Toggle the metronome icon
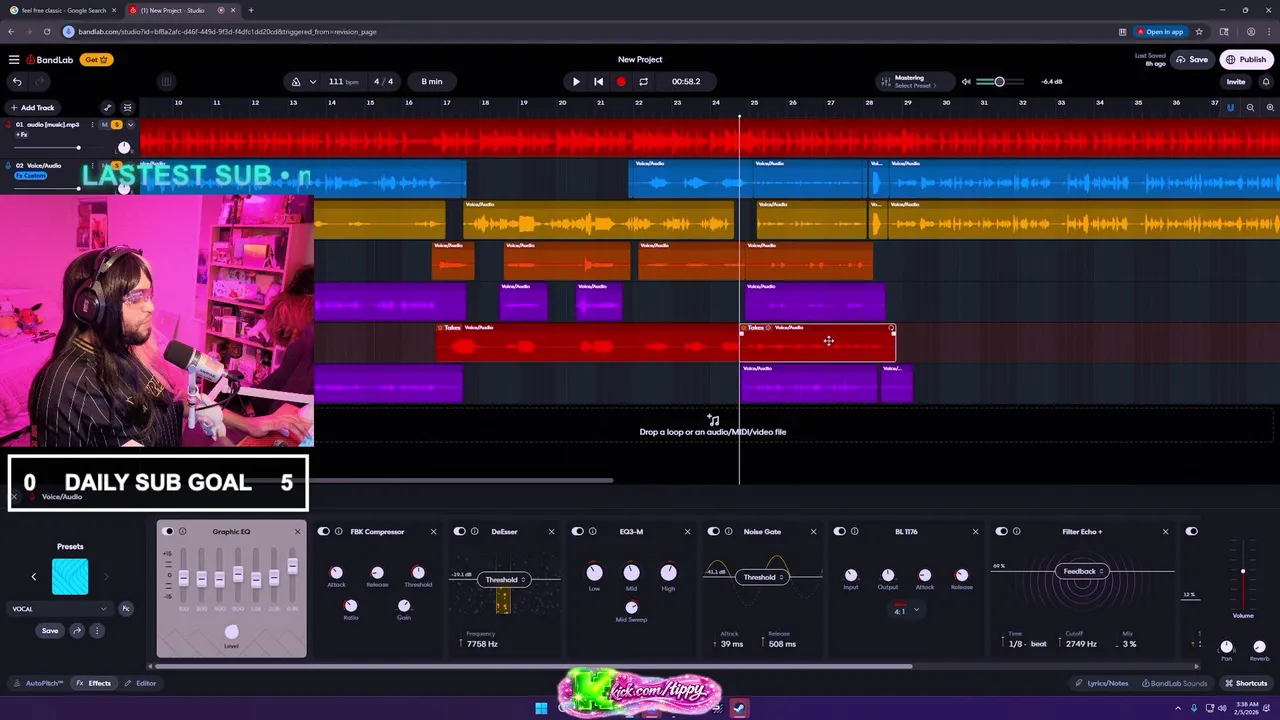 coord(295,82)
